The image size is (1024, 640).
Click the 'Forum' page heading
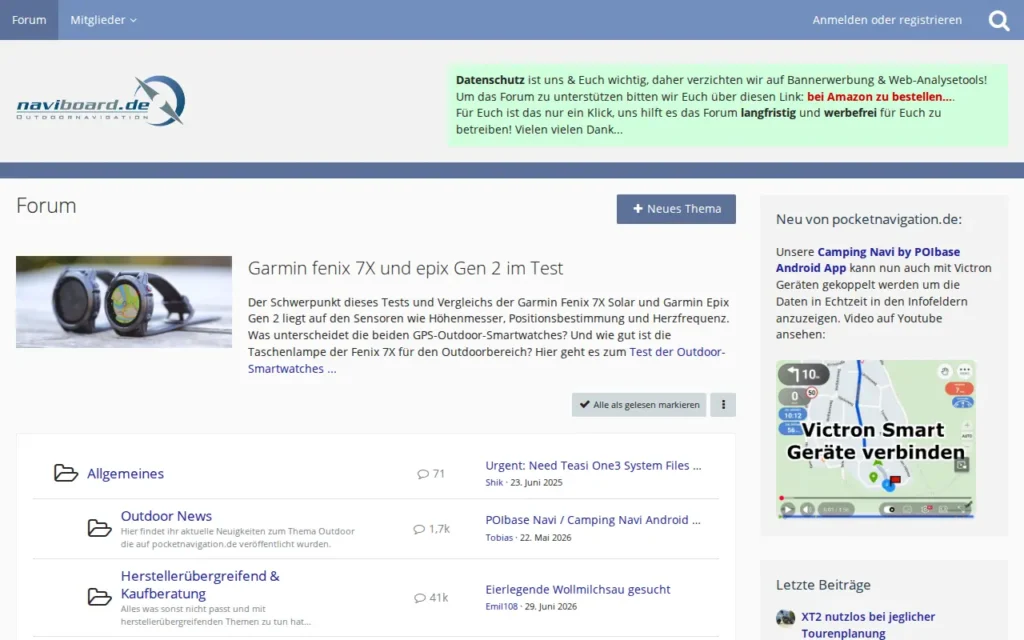[x=46, y=206]
